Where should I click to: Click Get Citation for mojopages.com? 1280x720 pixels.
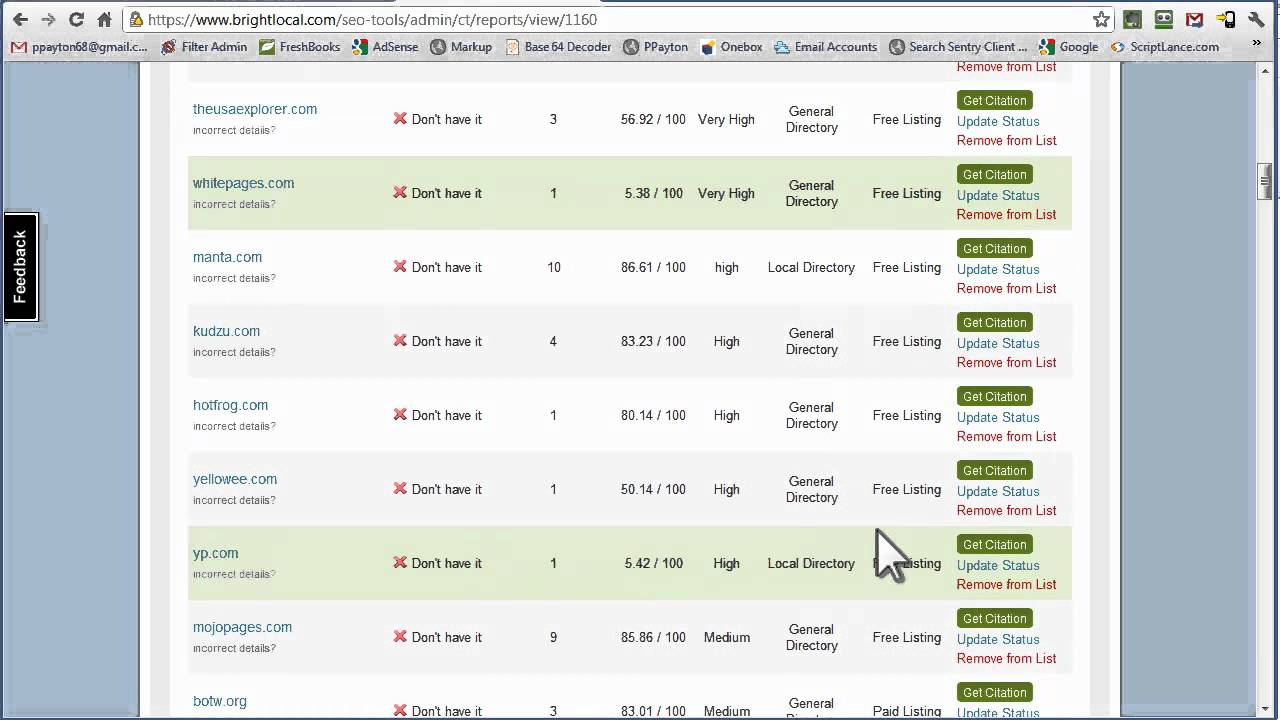[994, 618]
